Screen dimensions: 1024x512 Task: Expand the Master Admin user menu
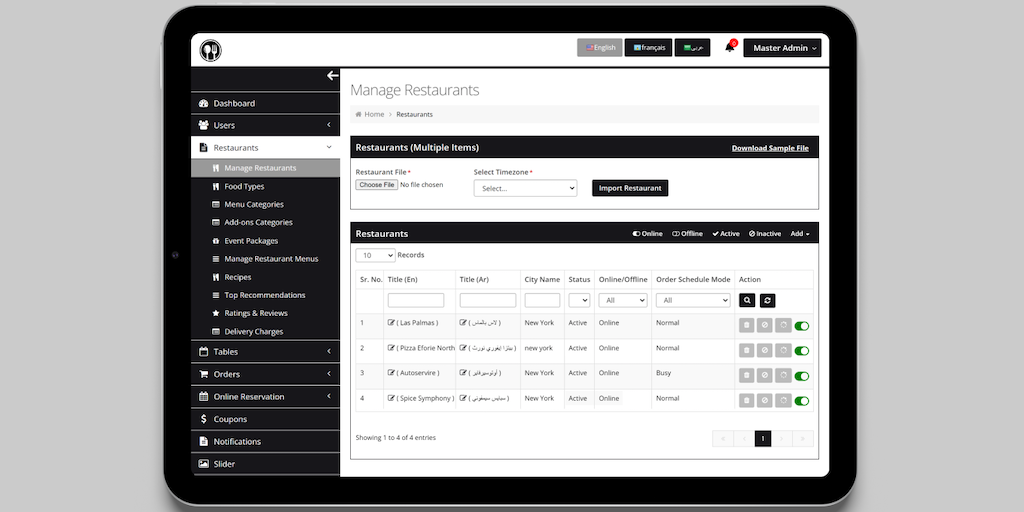(x=783, y=48)
